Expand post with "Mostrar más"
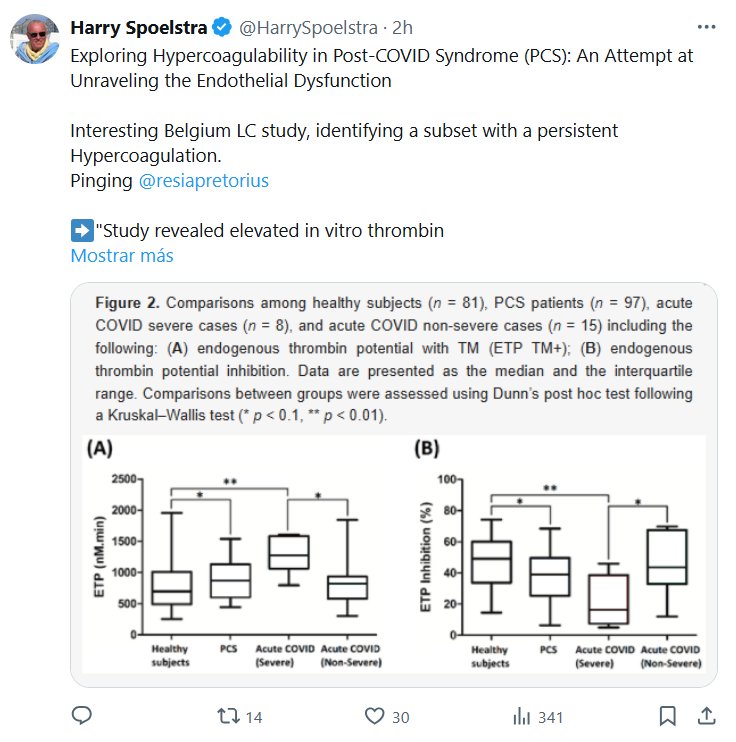Viewport: 736px width, 742px height. pos(121,256)
